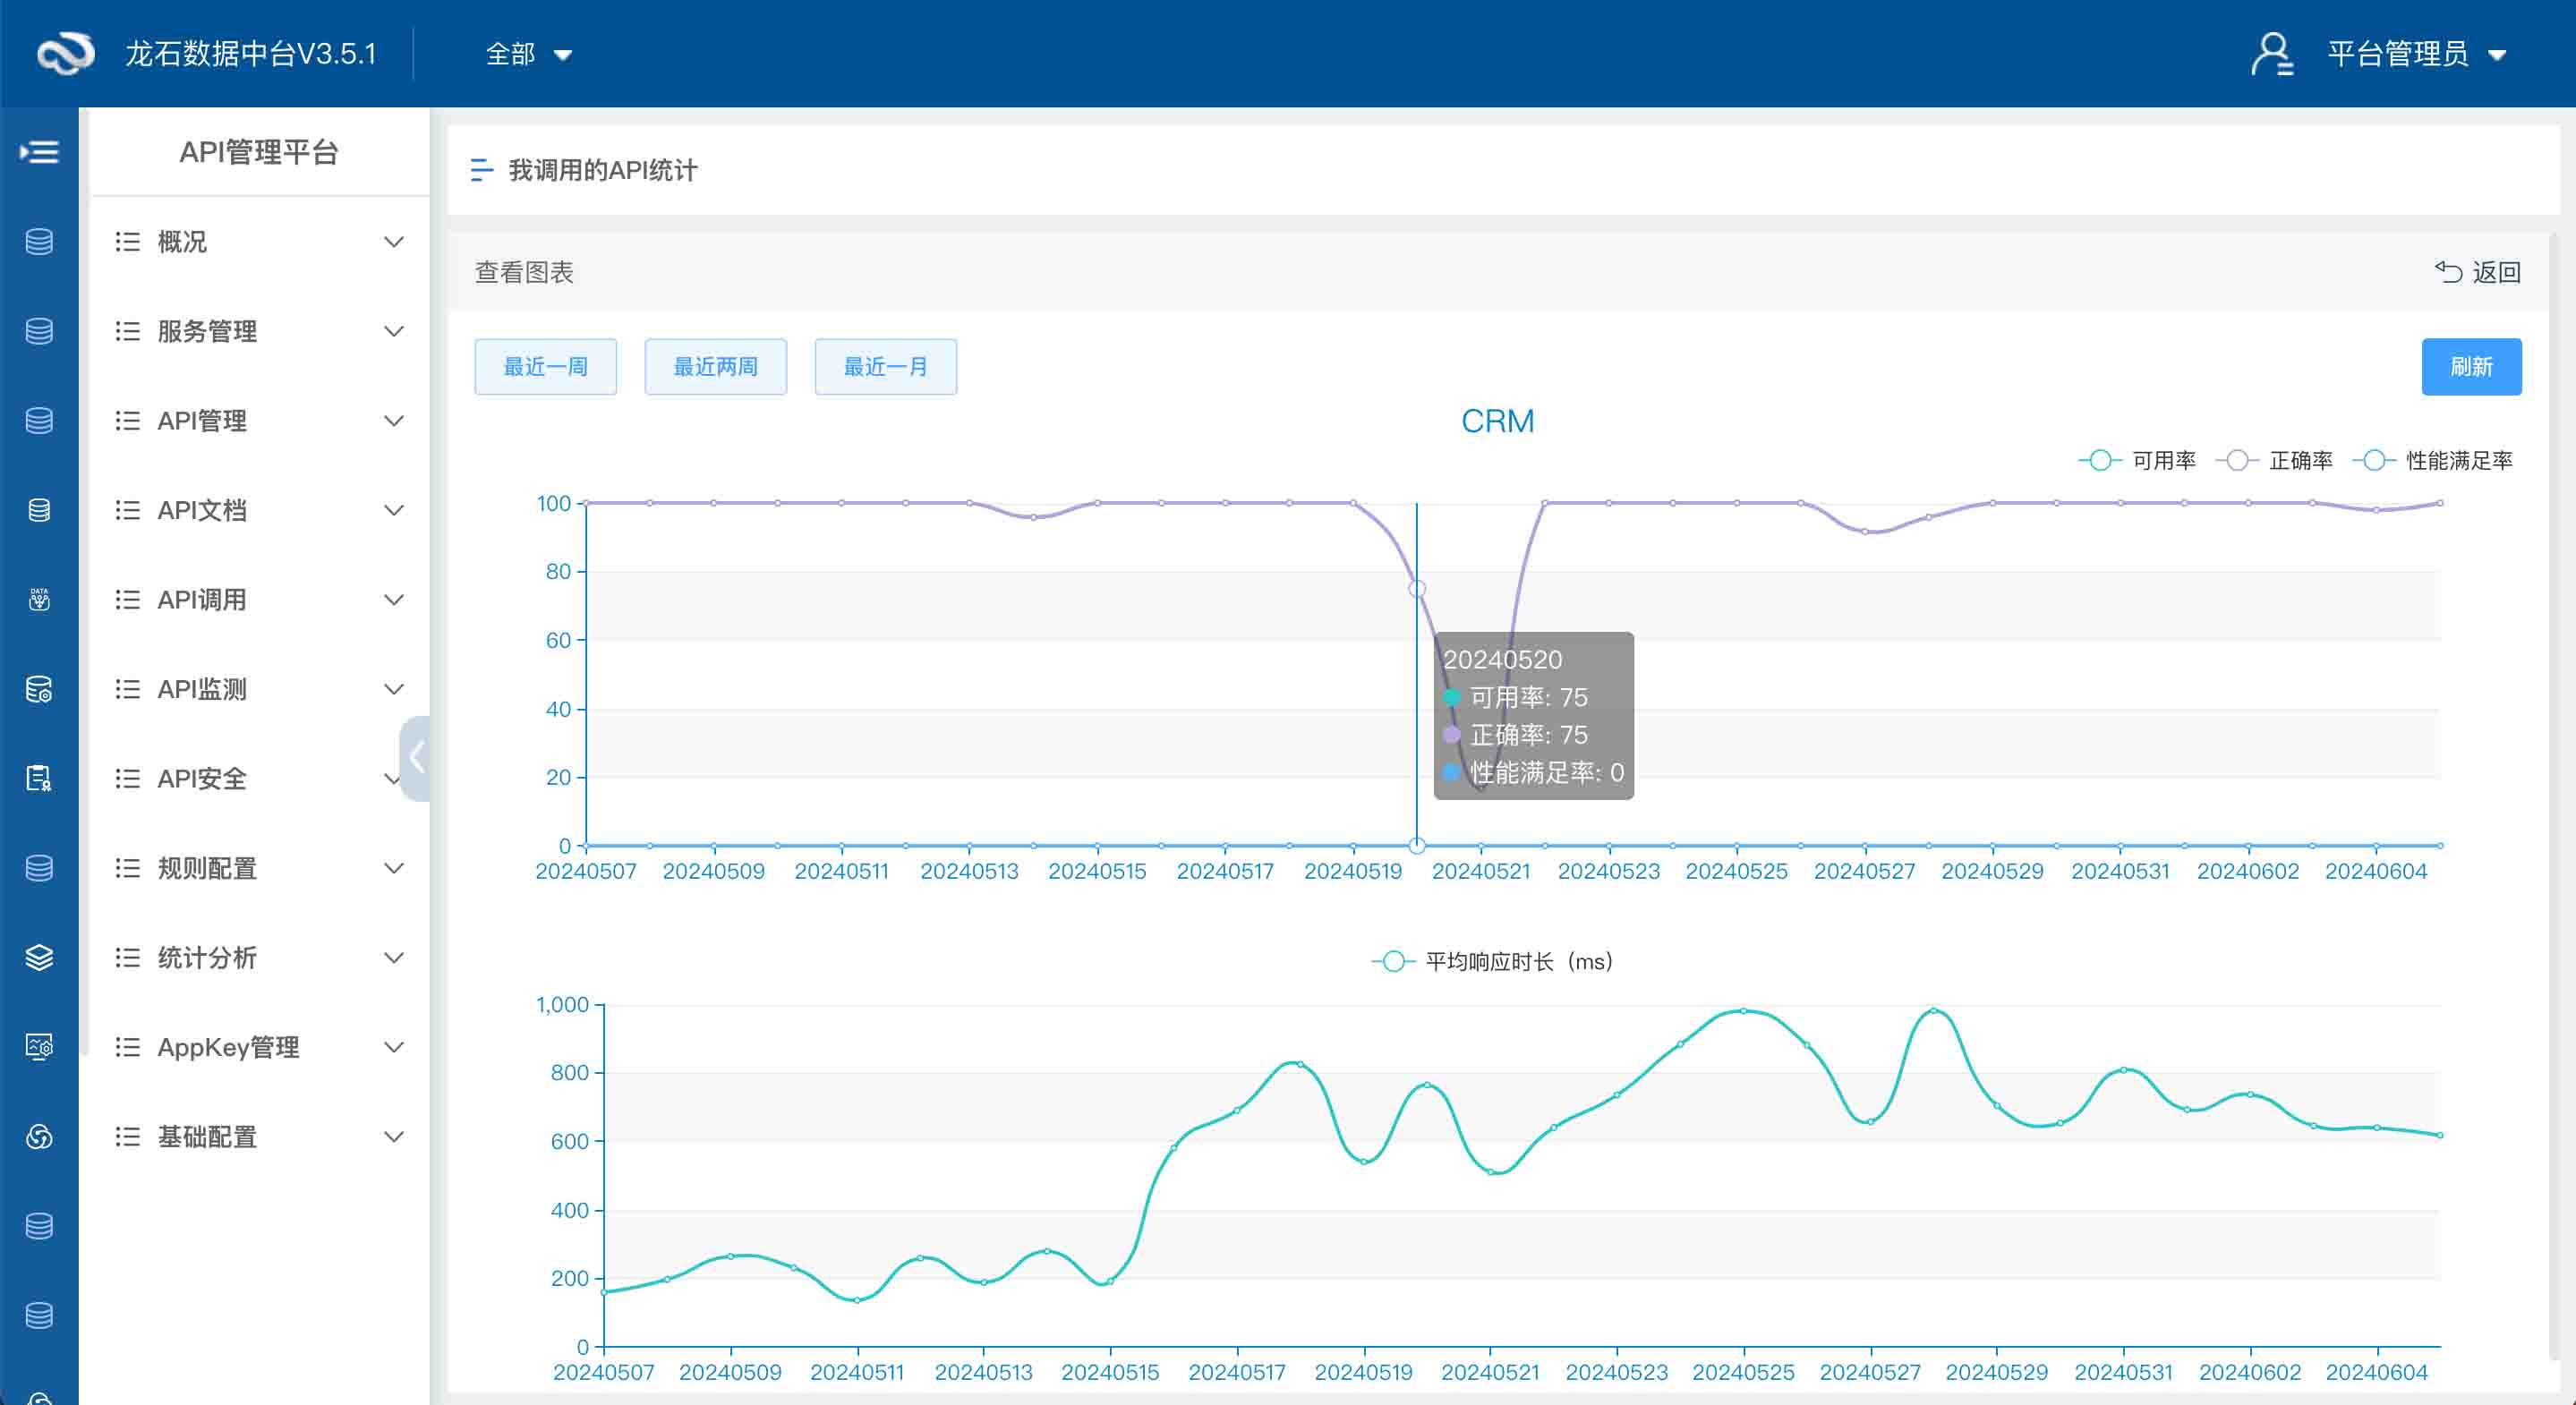This screenshot has width=2576, height=1405.
Task: Open the 平台管理员 user dropdown
Action: (2416, 54)
